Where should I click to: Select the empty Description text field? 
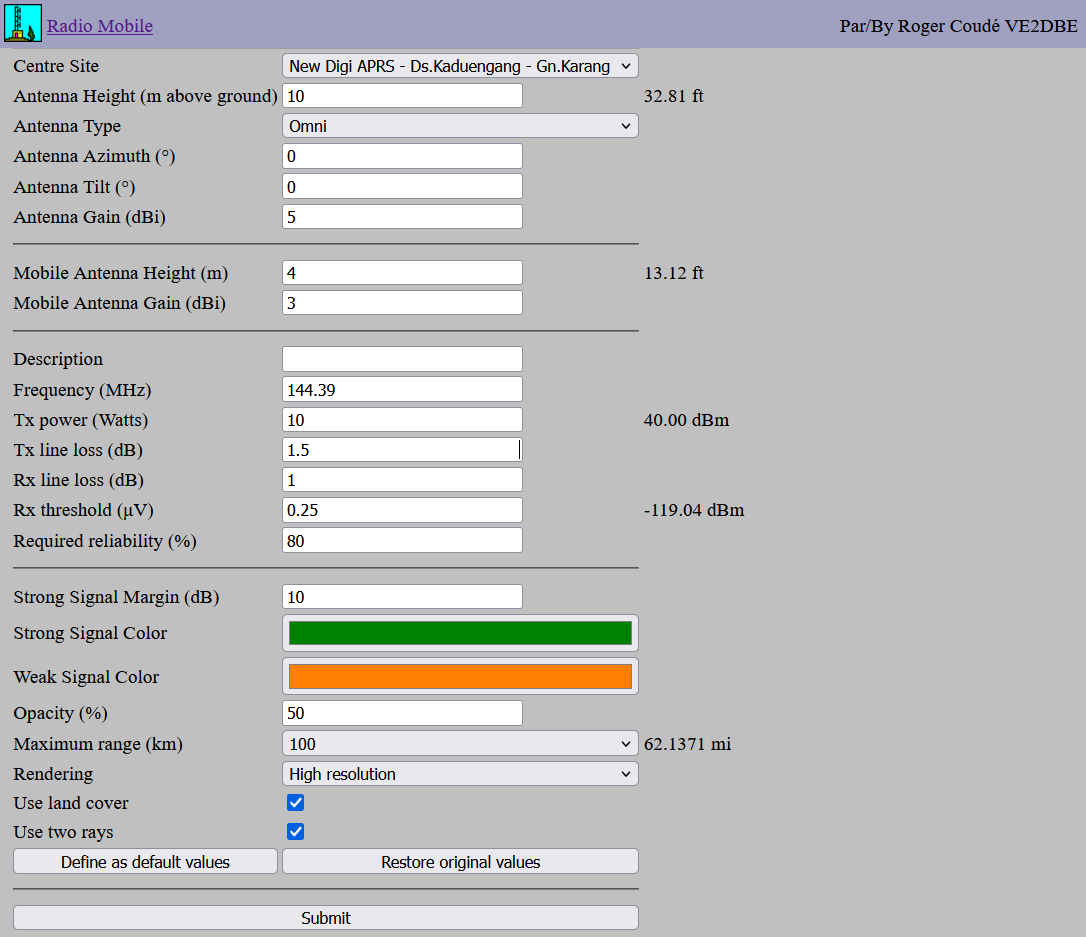402,359
